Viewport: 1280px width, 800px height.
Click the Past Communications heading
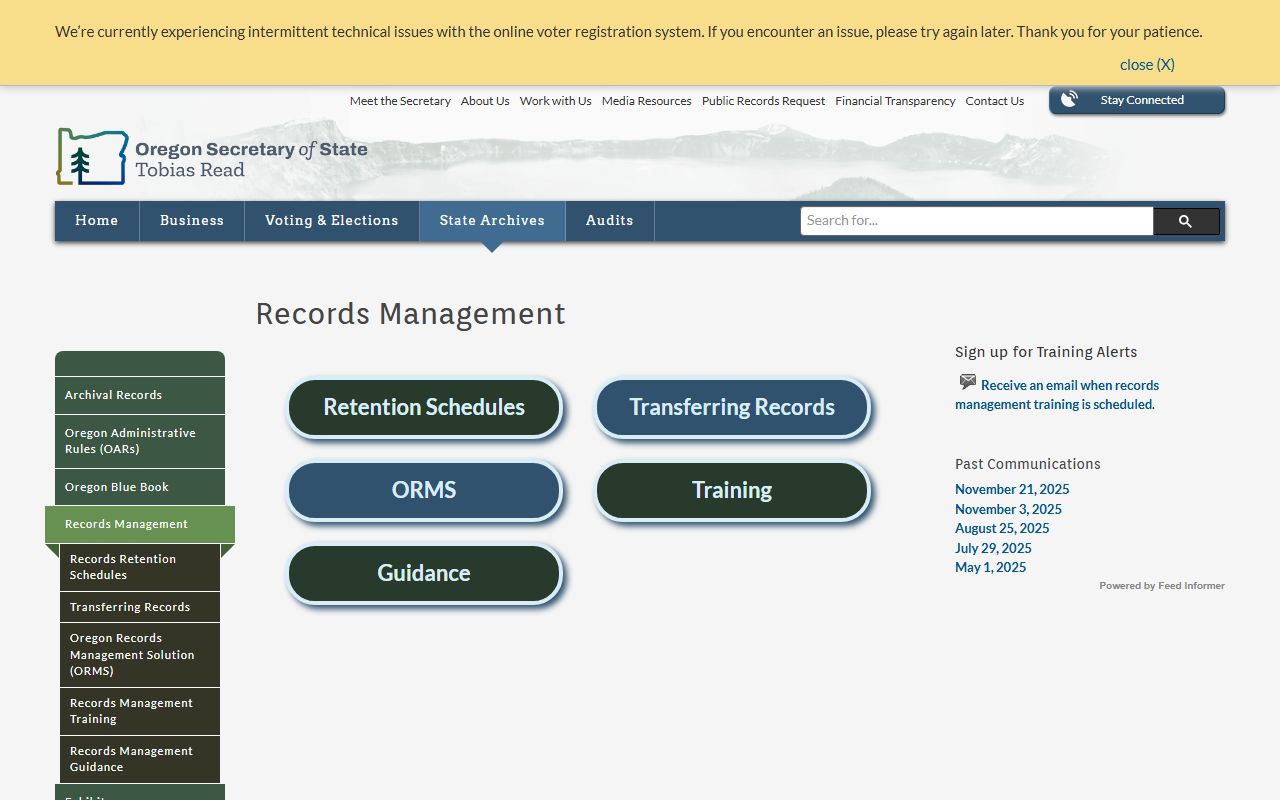coord(1028,464)
